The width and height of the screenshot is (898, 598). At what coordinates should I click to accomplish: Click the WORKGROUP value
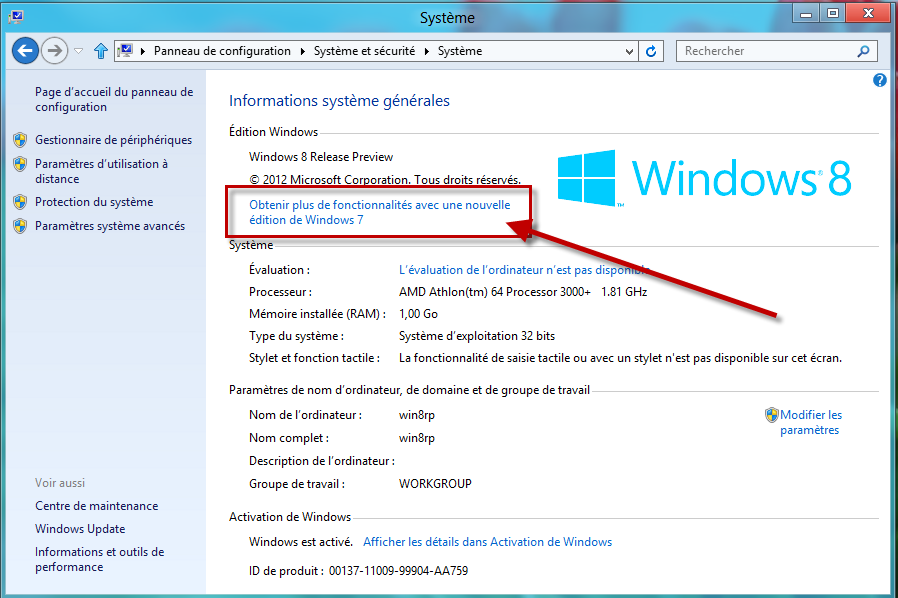(435, 484)
